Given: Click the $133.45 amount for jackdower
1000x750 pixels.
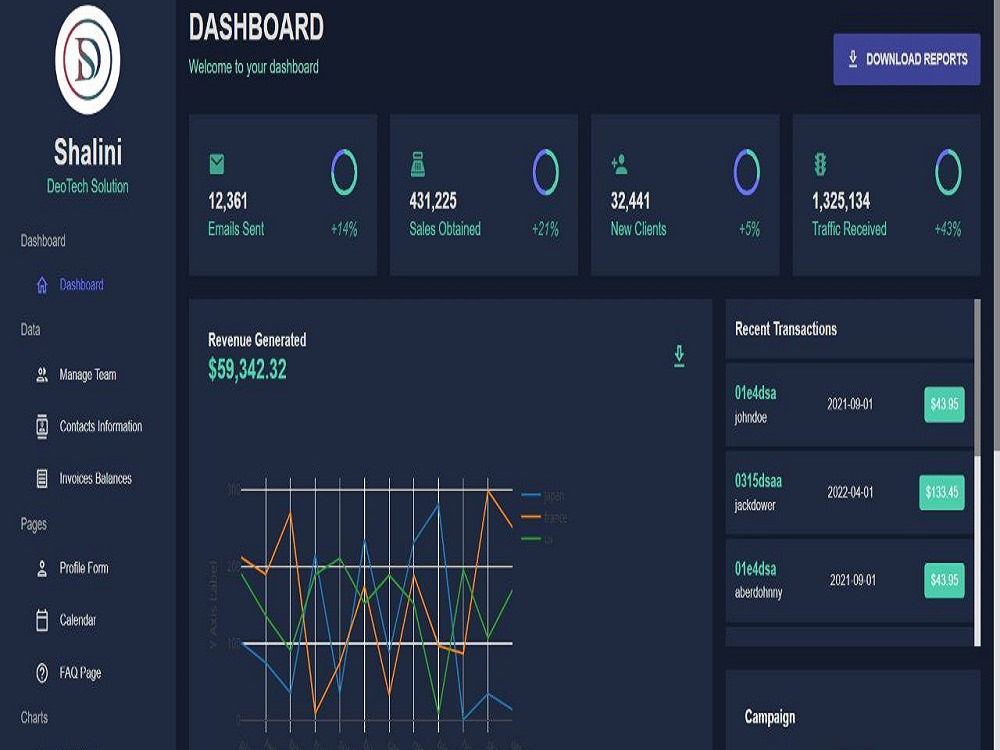Looking at the screenshot, I should tap(940, 492).
